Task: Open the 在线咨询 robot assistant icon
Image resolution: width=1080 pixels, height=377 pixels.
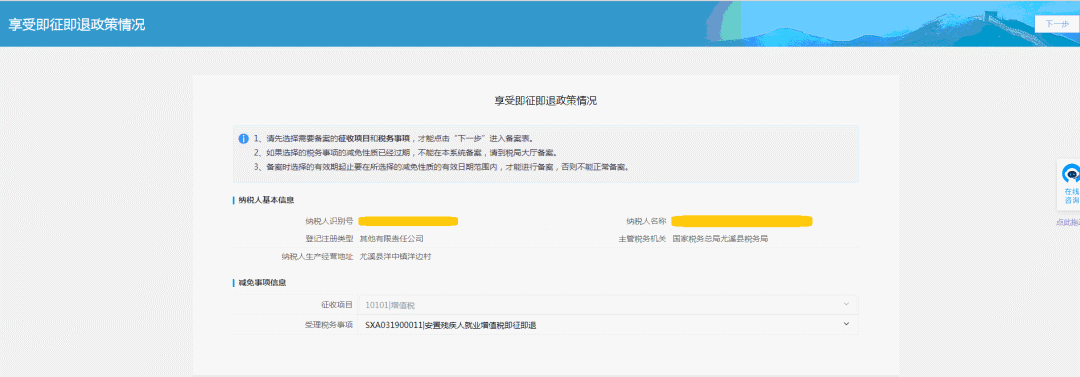Action: click(1070, 173)
